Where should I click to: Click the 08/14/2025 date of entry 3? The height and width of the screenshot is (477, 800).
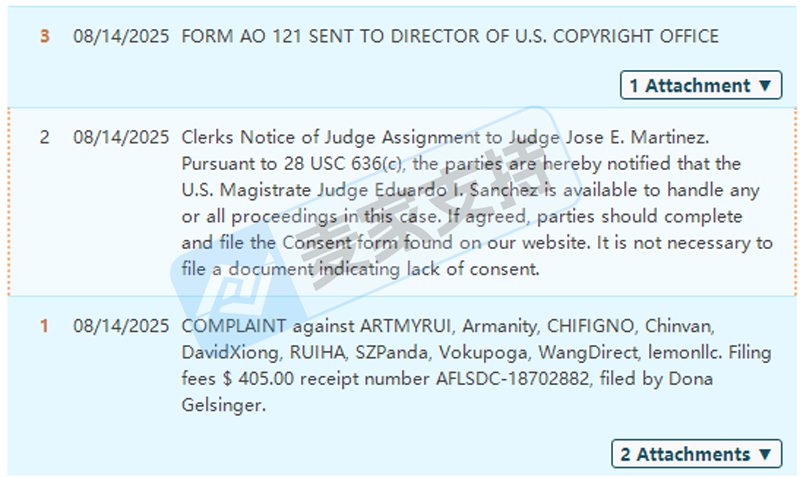point(121,36)
